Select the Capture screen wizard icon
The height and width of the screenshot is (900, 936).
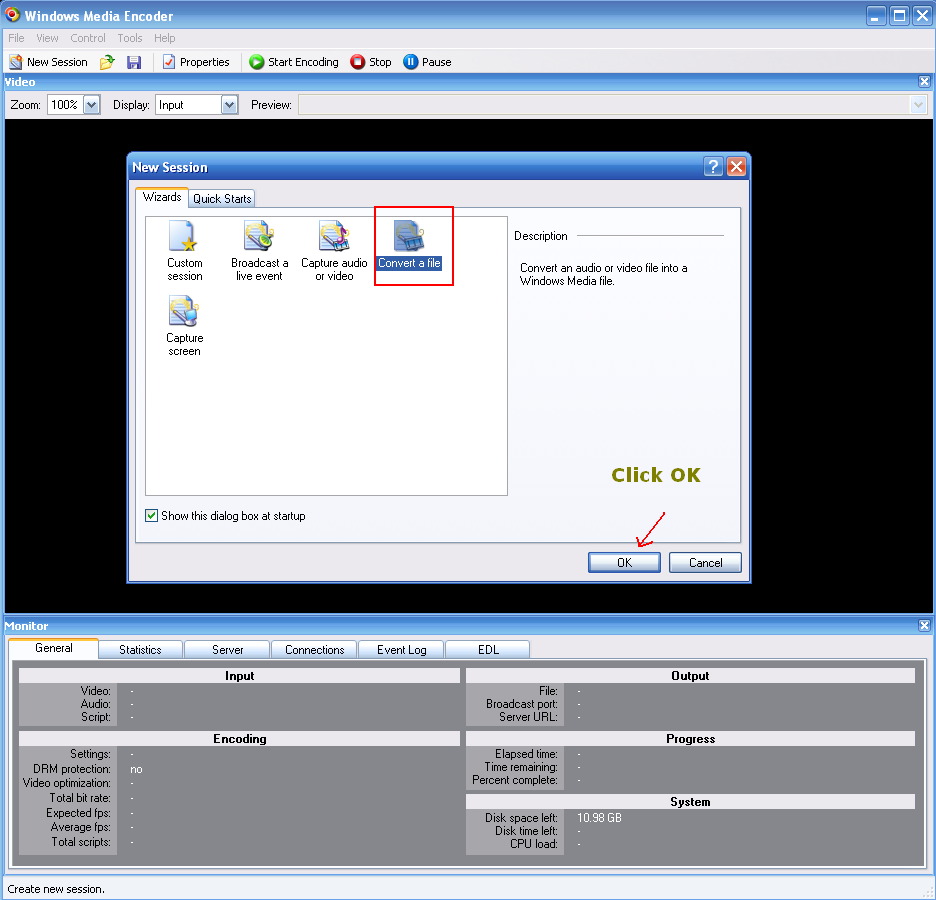coord(184,312)
